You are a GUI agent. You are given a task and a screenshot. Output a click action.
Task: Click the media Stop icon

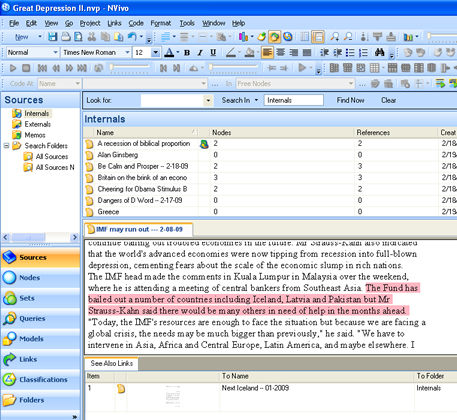pos(26,68)
